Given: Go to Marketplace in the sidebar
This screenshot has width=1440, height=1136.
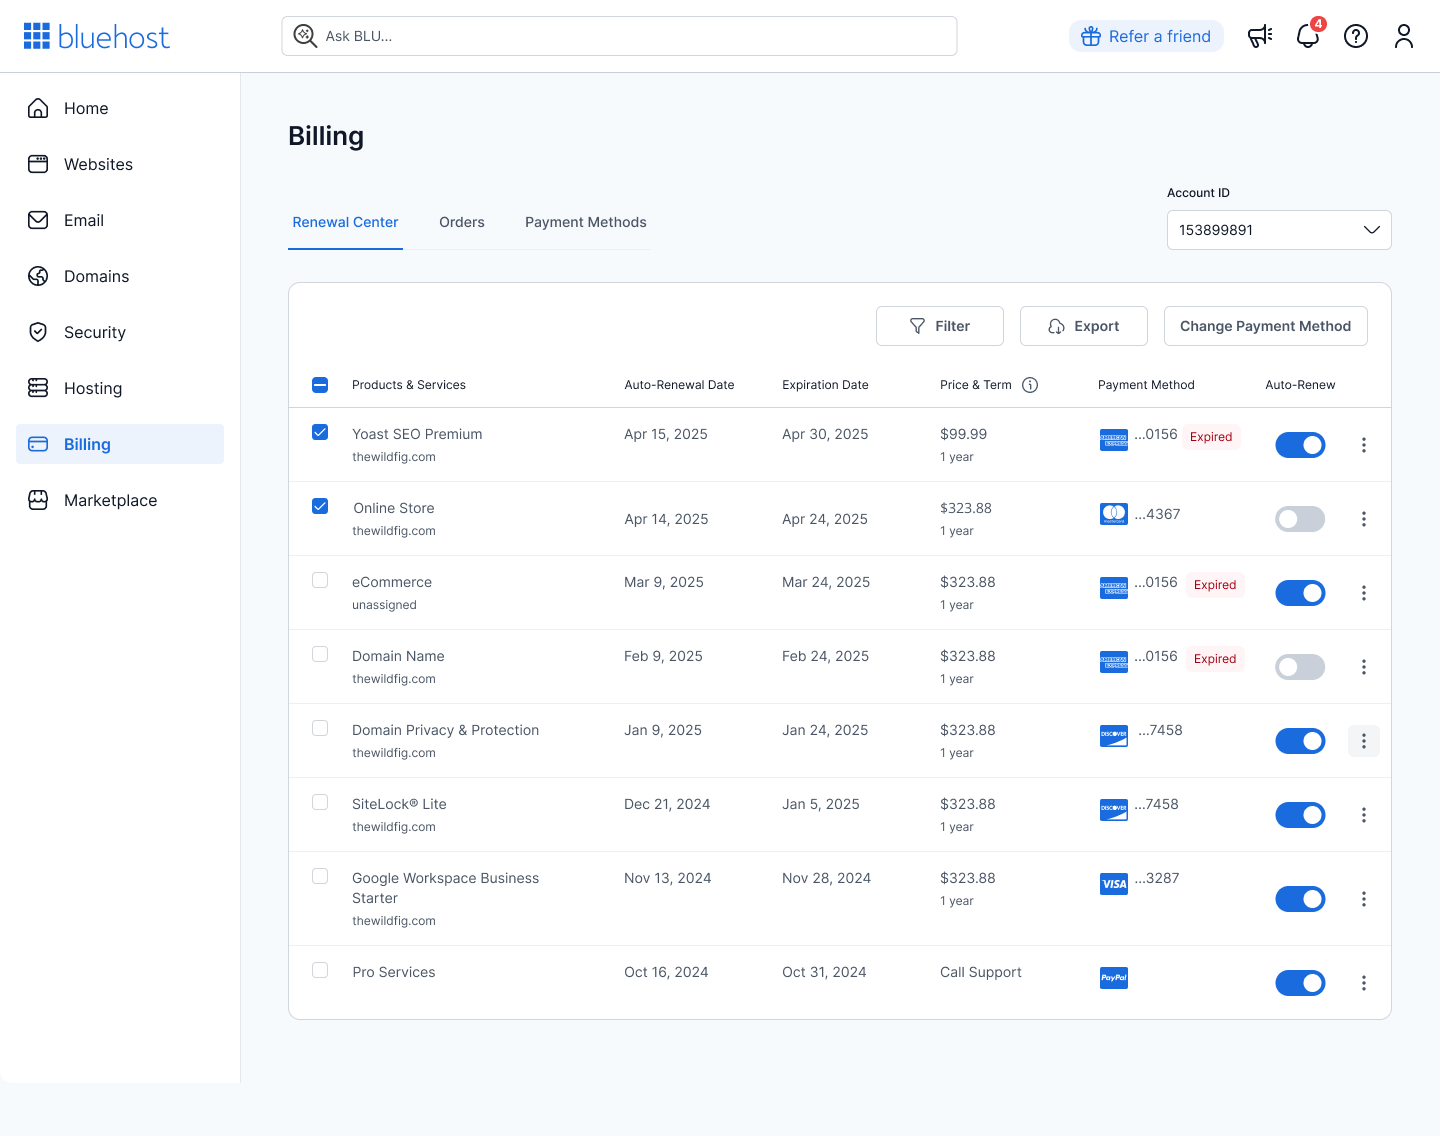Looking at the screenshot, I should pyautogui.click(x=110, y=500).
